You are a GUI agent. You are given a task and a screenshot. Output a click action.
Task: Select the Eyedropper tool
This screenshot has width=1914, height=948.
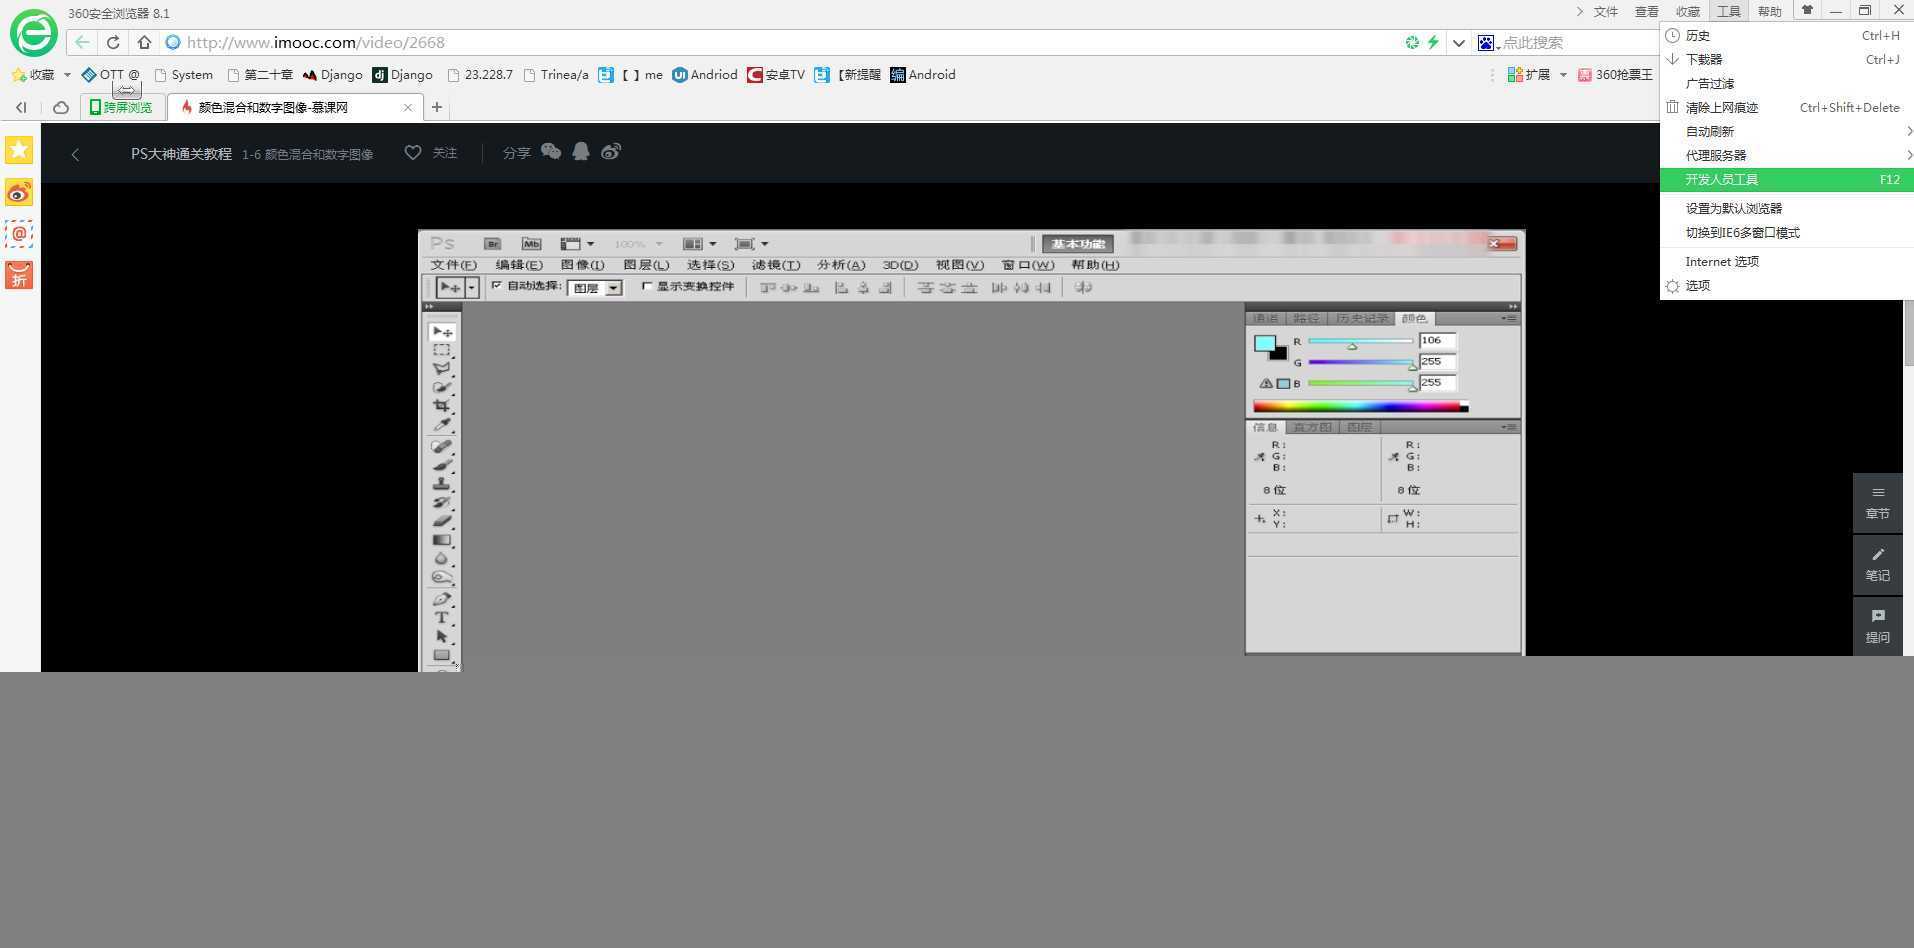(x=442, y=425)
